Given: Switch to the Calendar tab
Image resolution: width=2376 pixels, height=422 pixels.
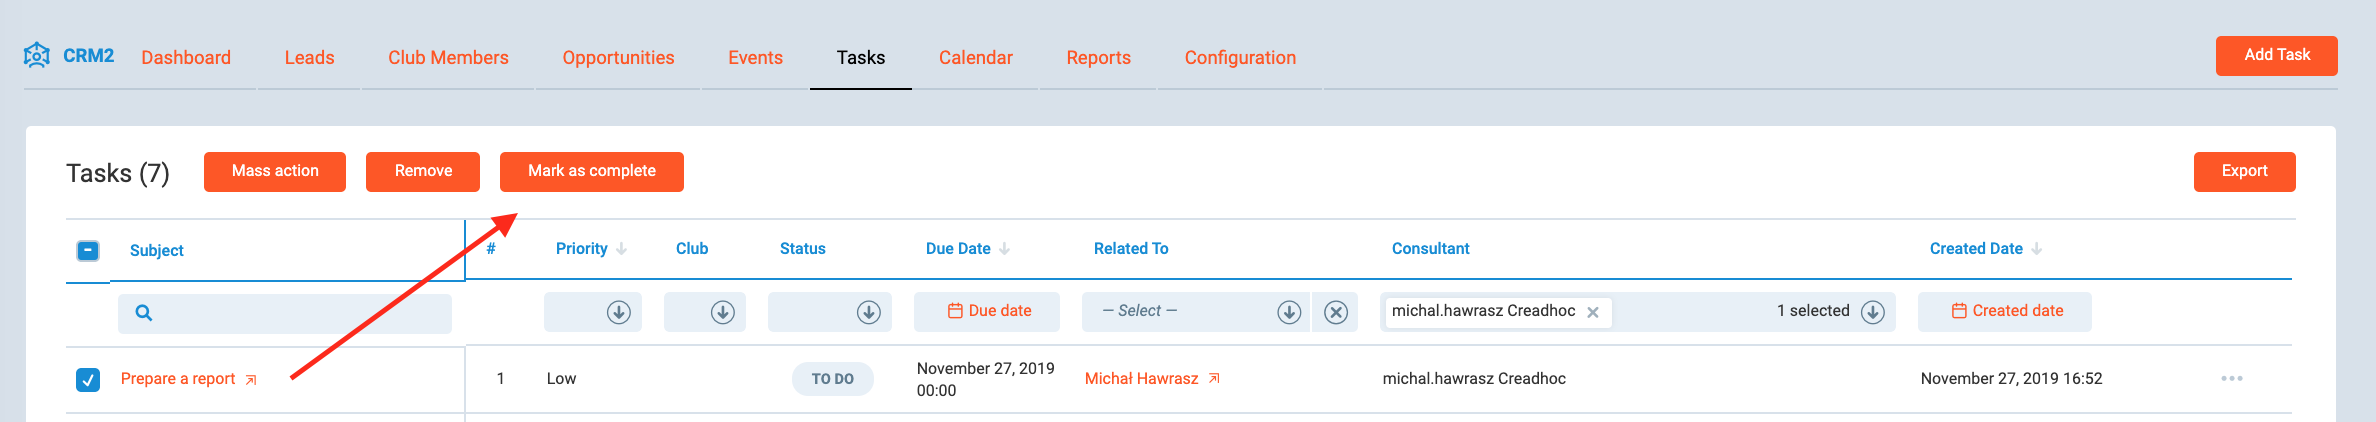Looking at the screenshot, I should point(975,58).
